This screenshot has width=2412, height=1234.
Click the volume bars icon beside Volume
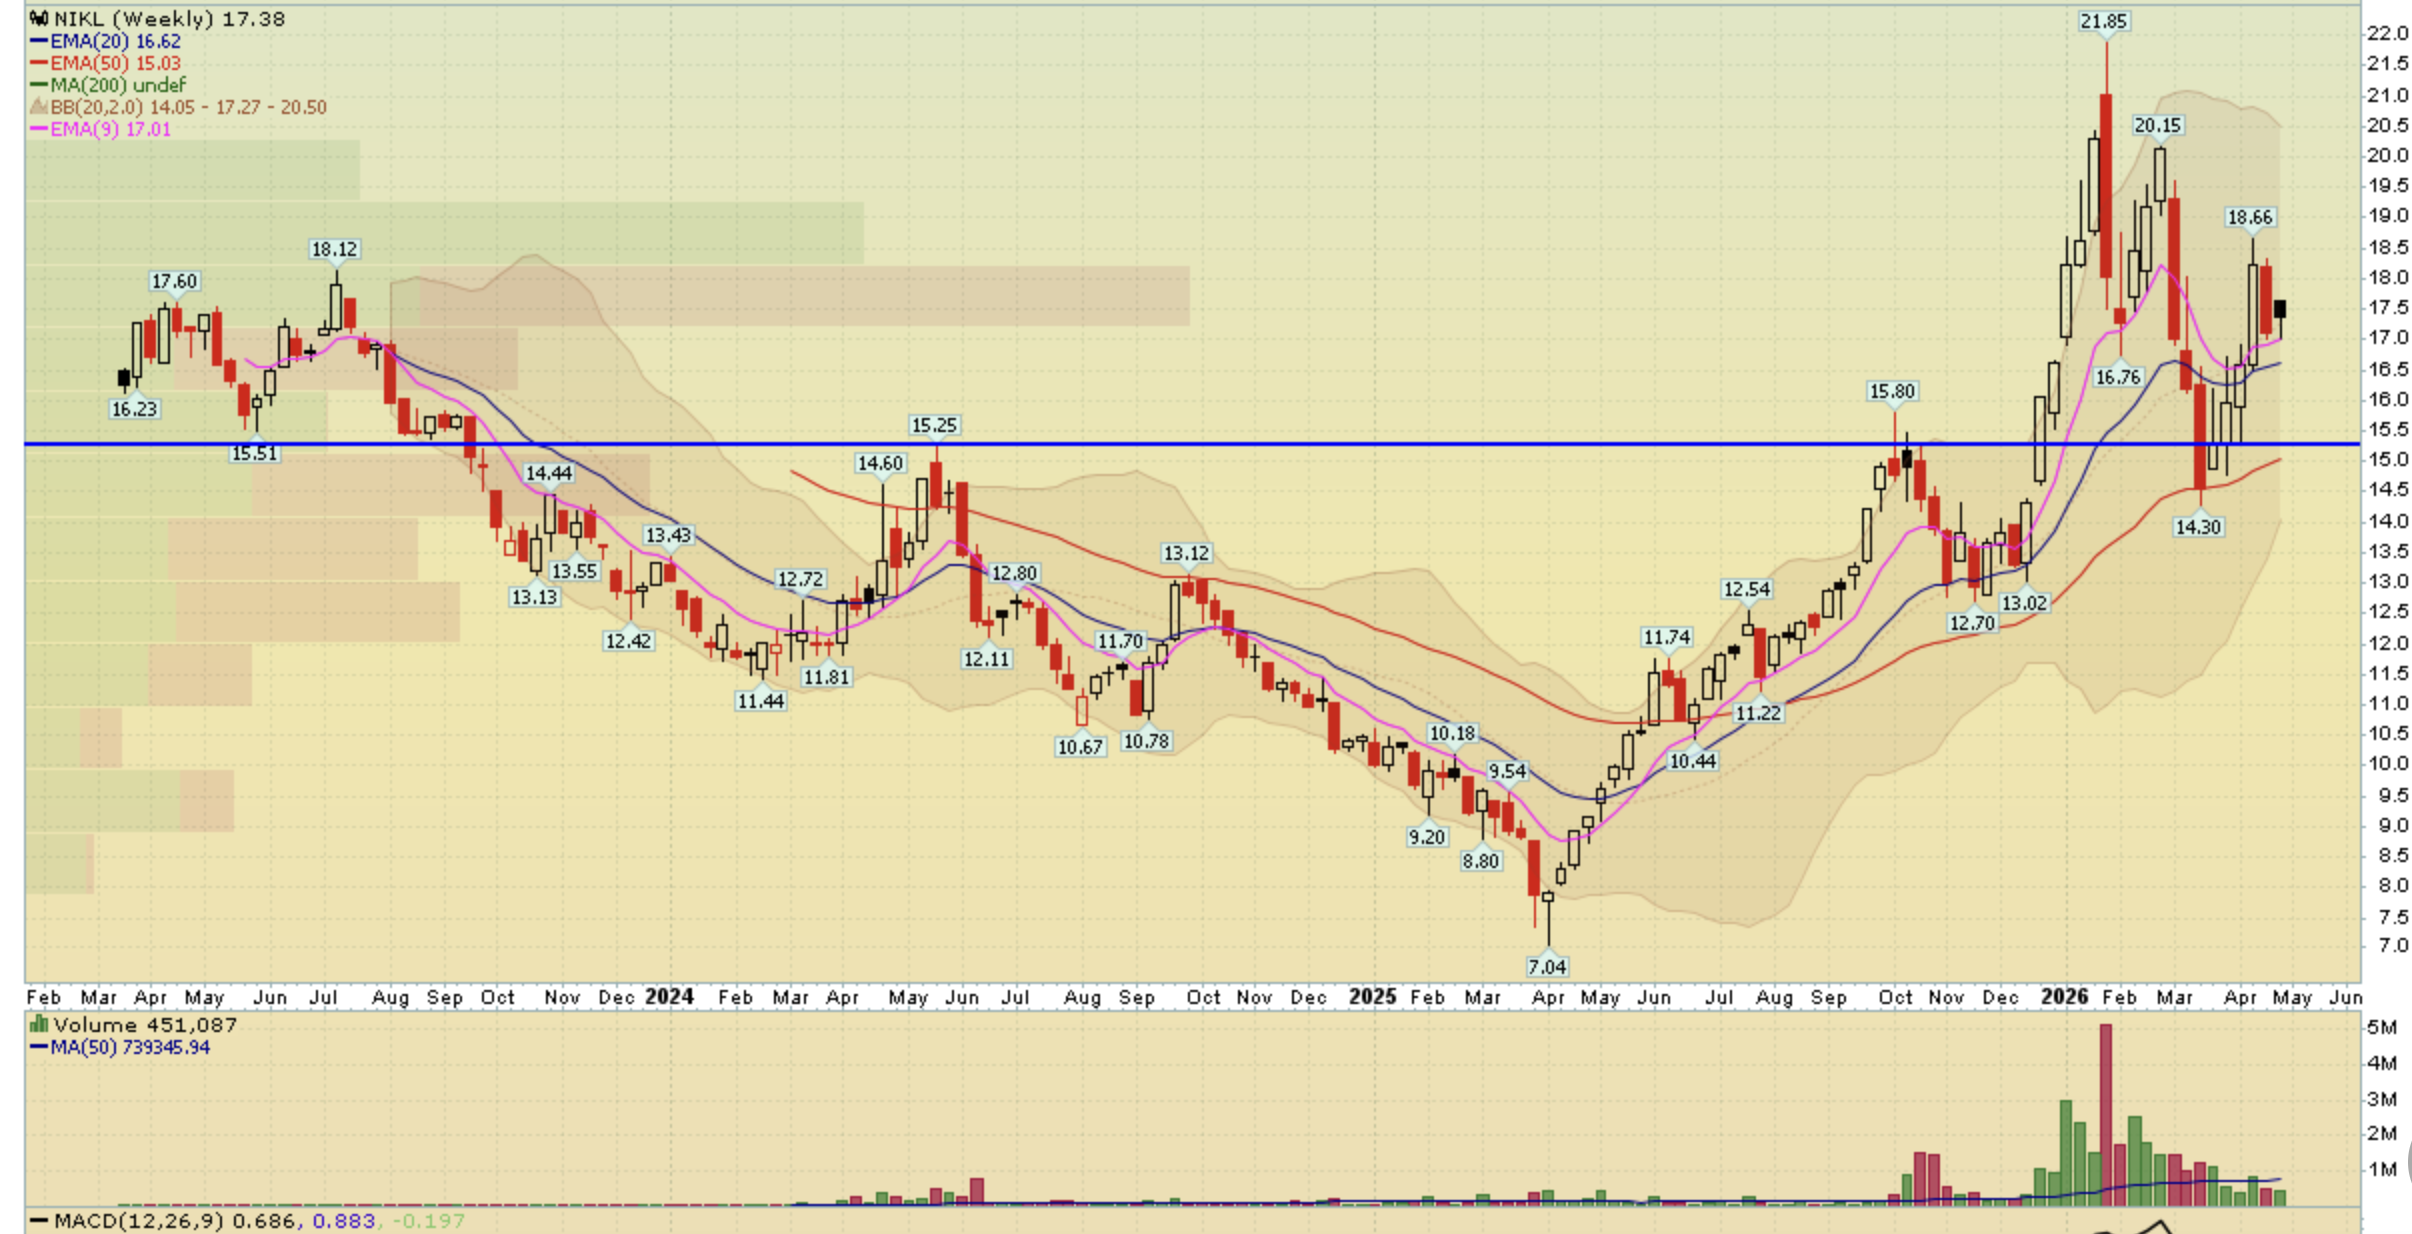point(39,1024)
